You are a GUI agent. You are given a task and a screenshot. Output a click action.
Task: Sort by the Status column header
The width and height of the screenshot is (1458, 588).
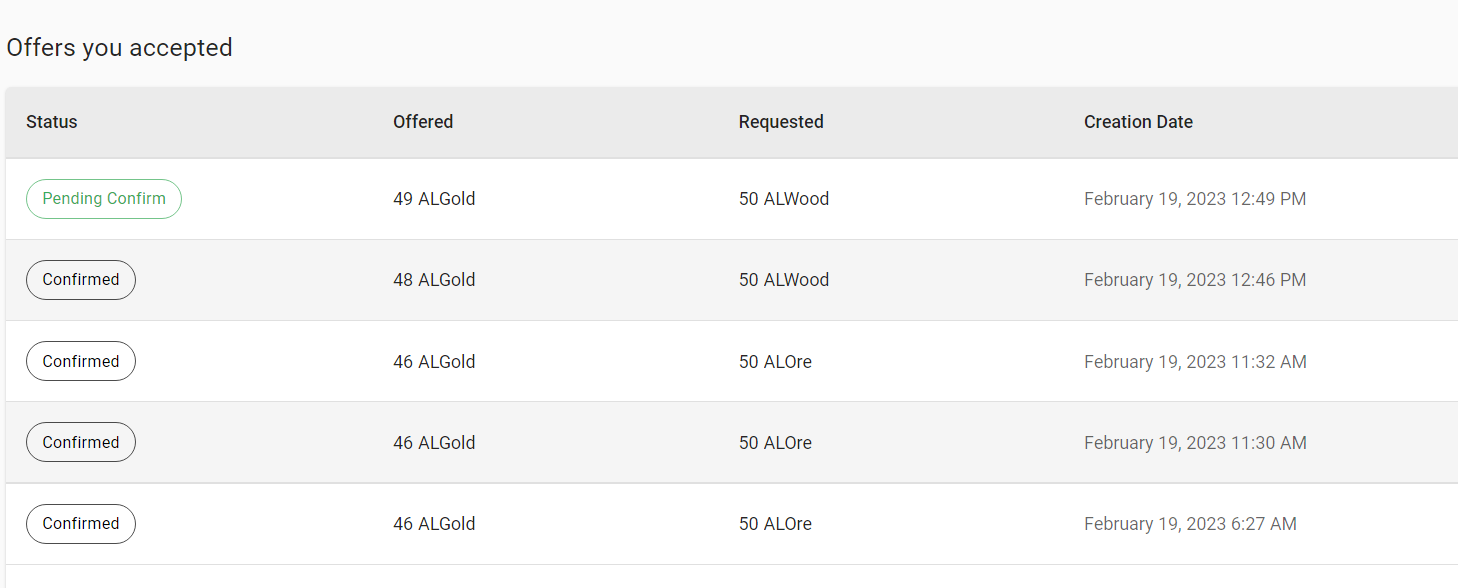(x=51, y=121)
